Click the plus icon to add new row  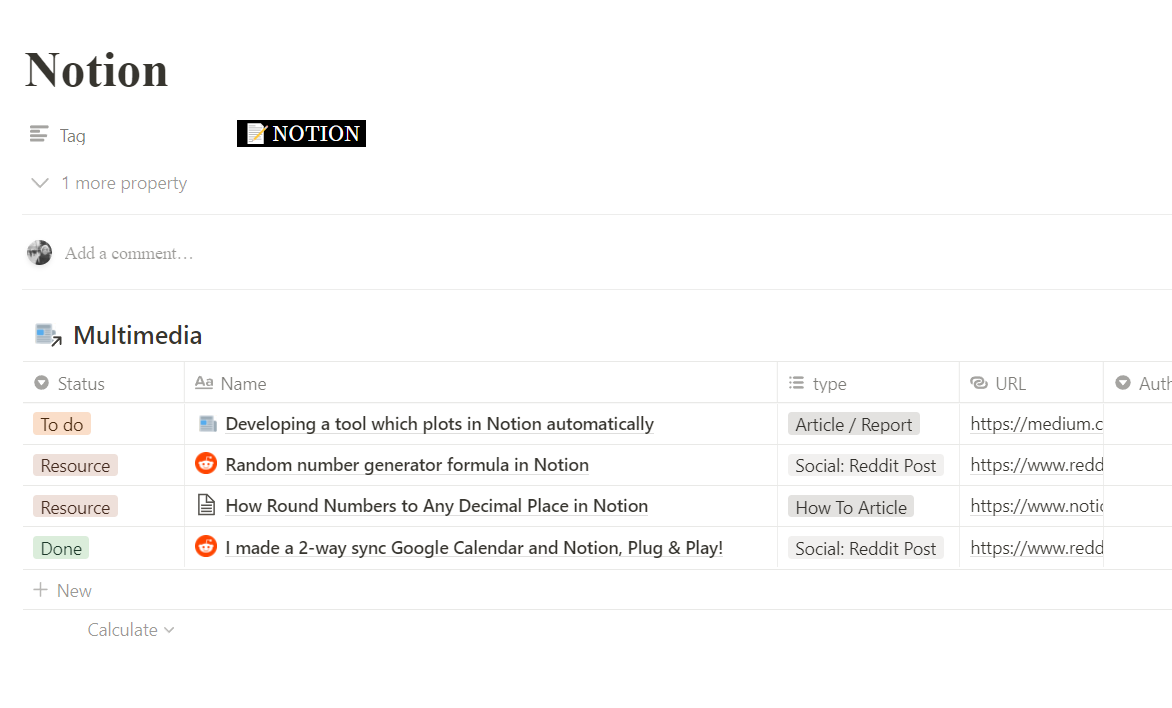[40, 590]
